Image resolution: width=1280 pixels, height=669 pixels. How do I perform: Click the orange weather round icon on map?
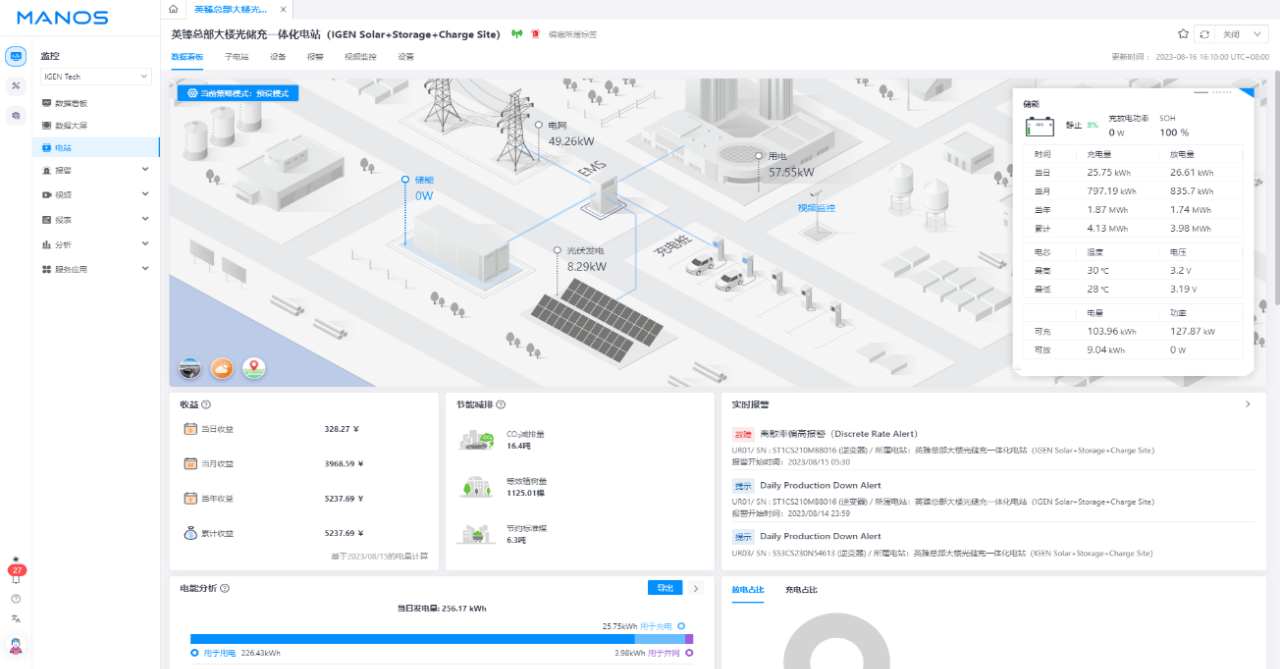(222, 369)
